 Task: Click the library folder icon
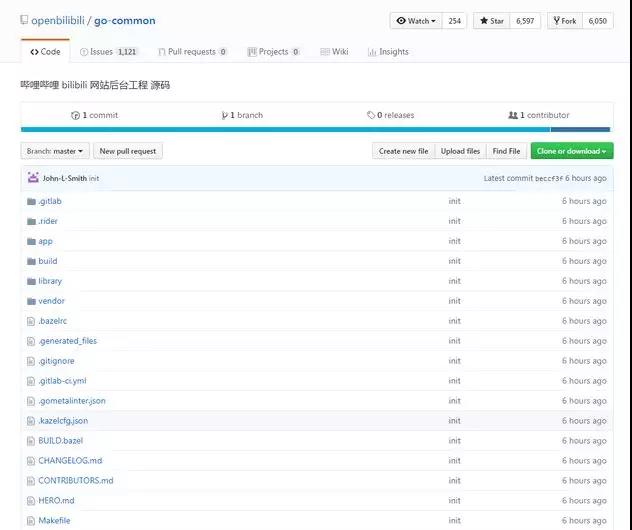[x=31, y=281]
